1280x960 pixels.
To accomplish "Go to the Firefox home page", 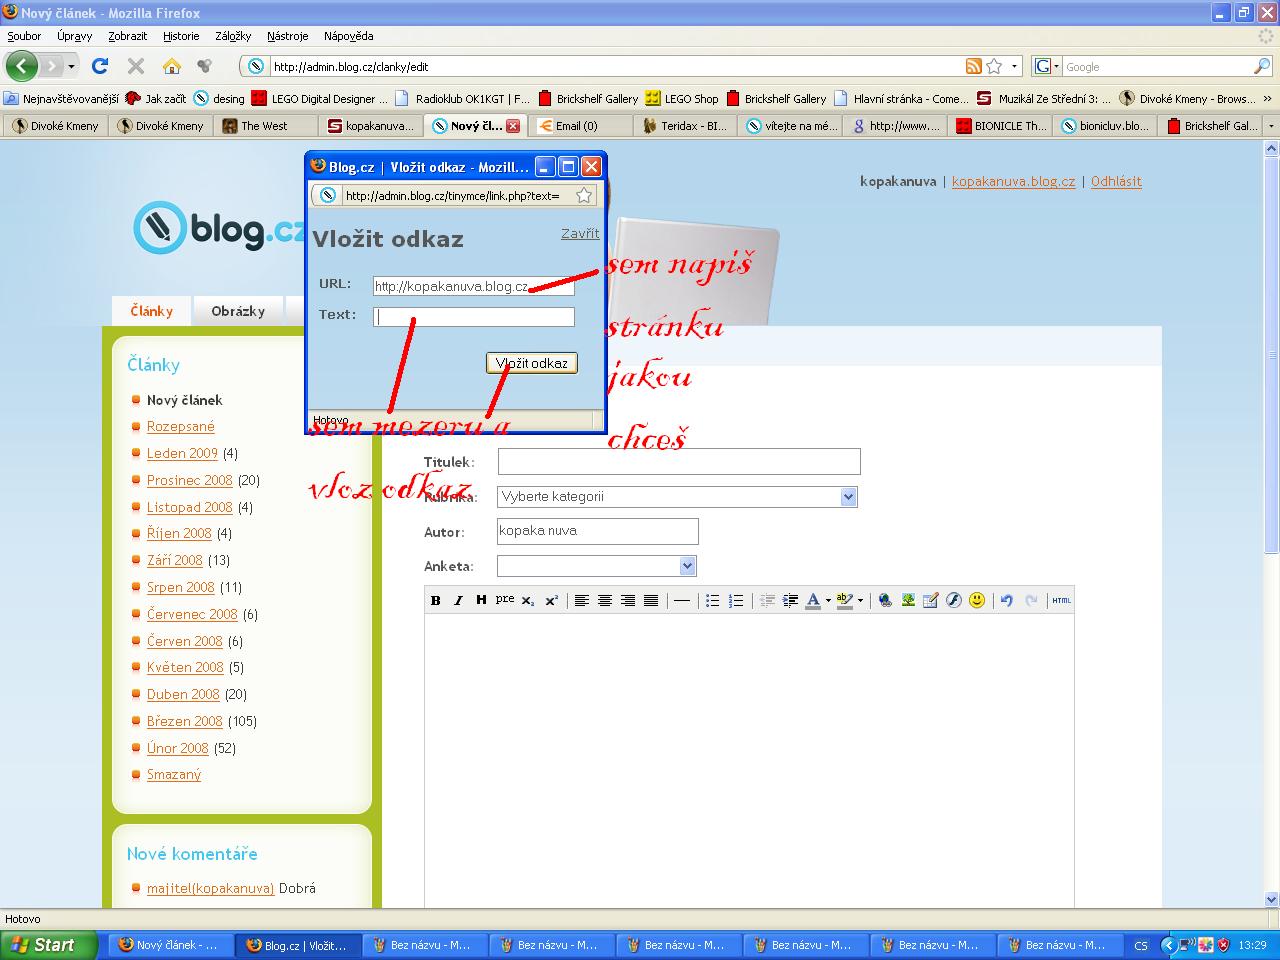I will tap(172, 66).
